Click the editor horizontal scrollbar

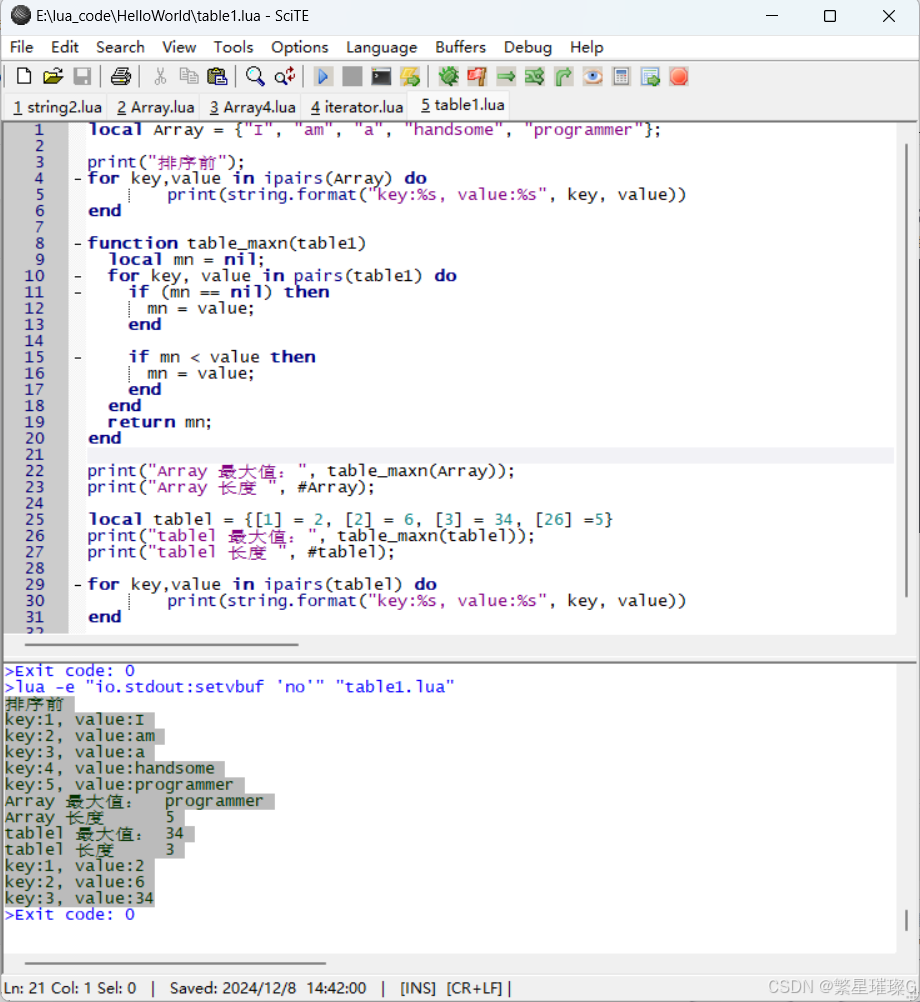pos(162,645)
